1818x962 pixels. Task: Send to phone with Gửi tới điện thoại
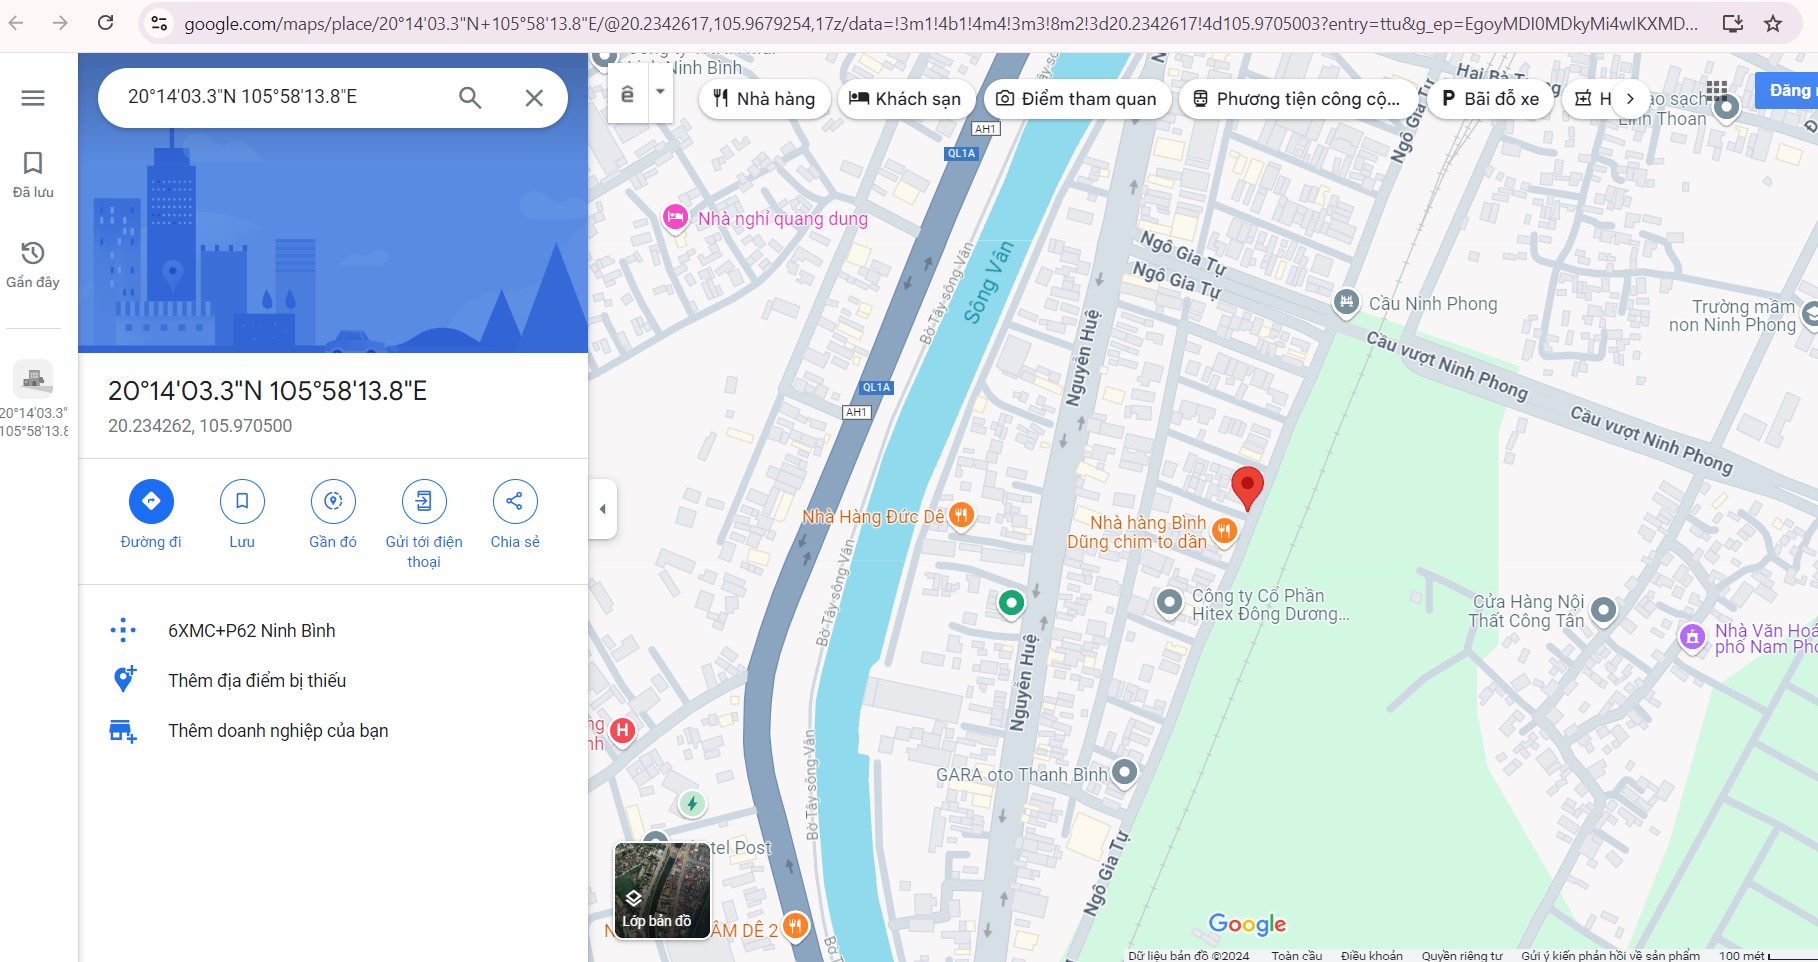tap(424, 525)
